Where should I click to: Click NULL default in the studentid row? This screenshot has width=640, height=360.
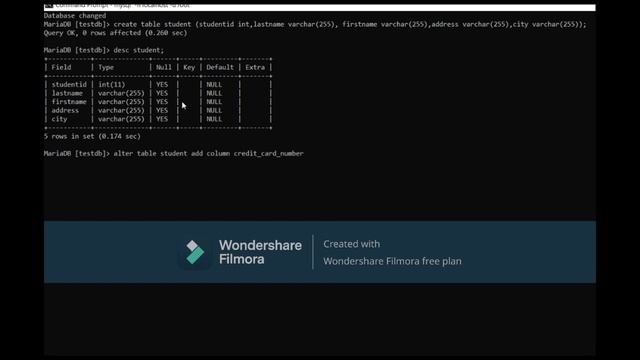click(214, 84)
